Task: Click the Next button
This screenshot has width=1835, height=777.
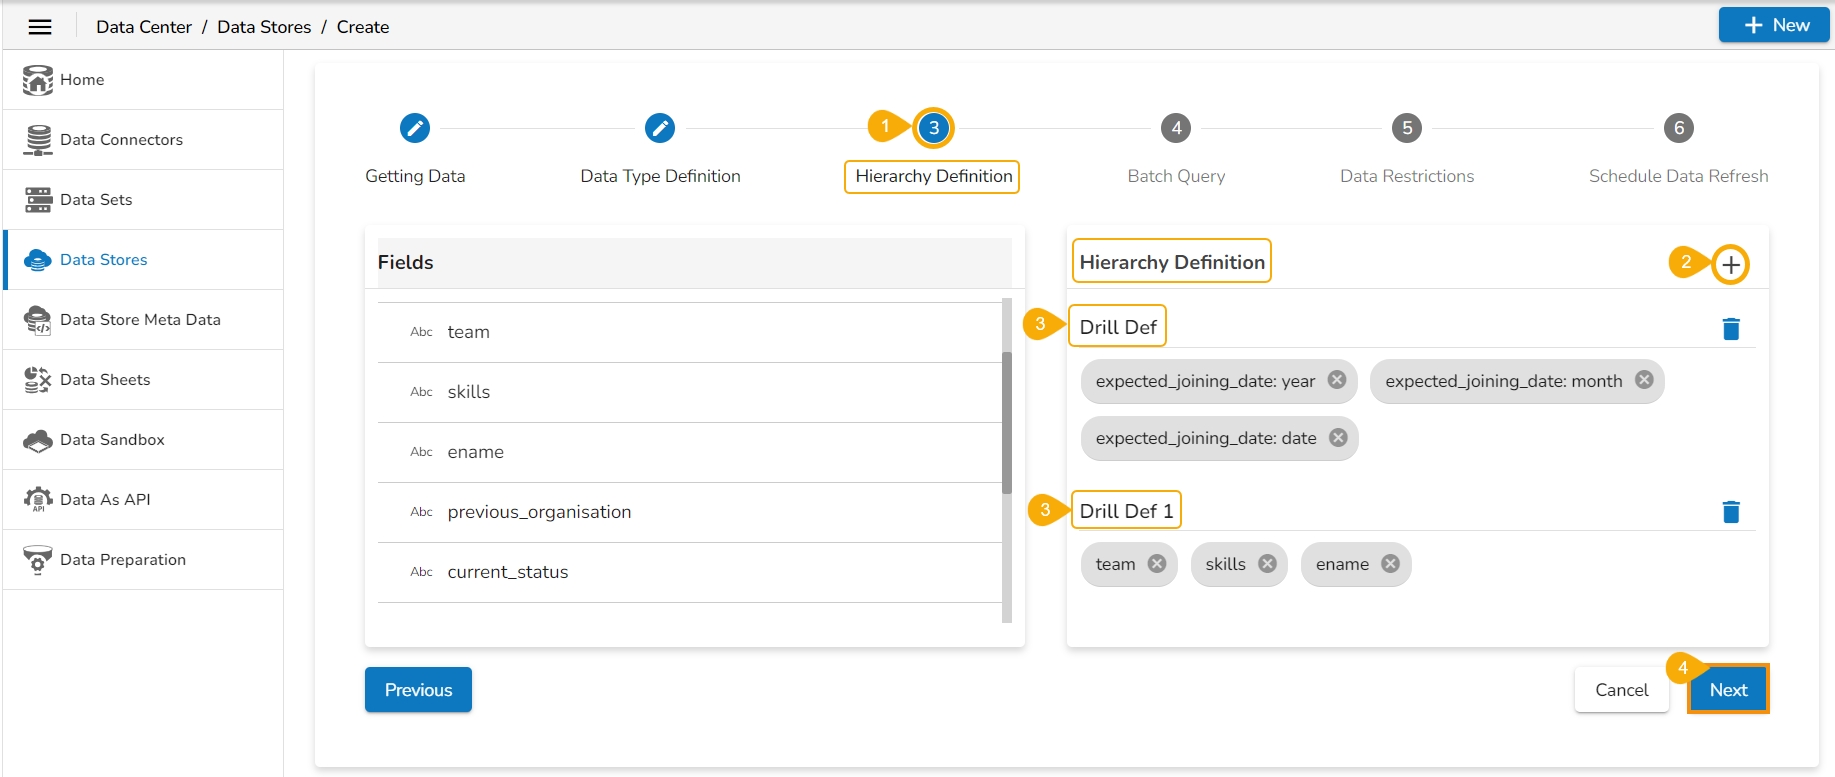Action: click(x=1728, y=690)
